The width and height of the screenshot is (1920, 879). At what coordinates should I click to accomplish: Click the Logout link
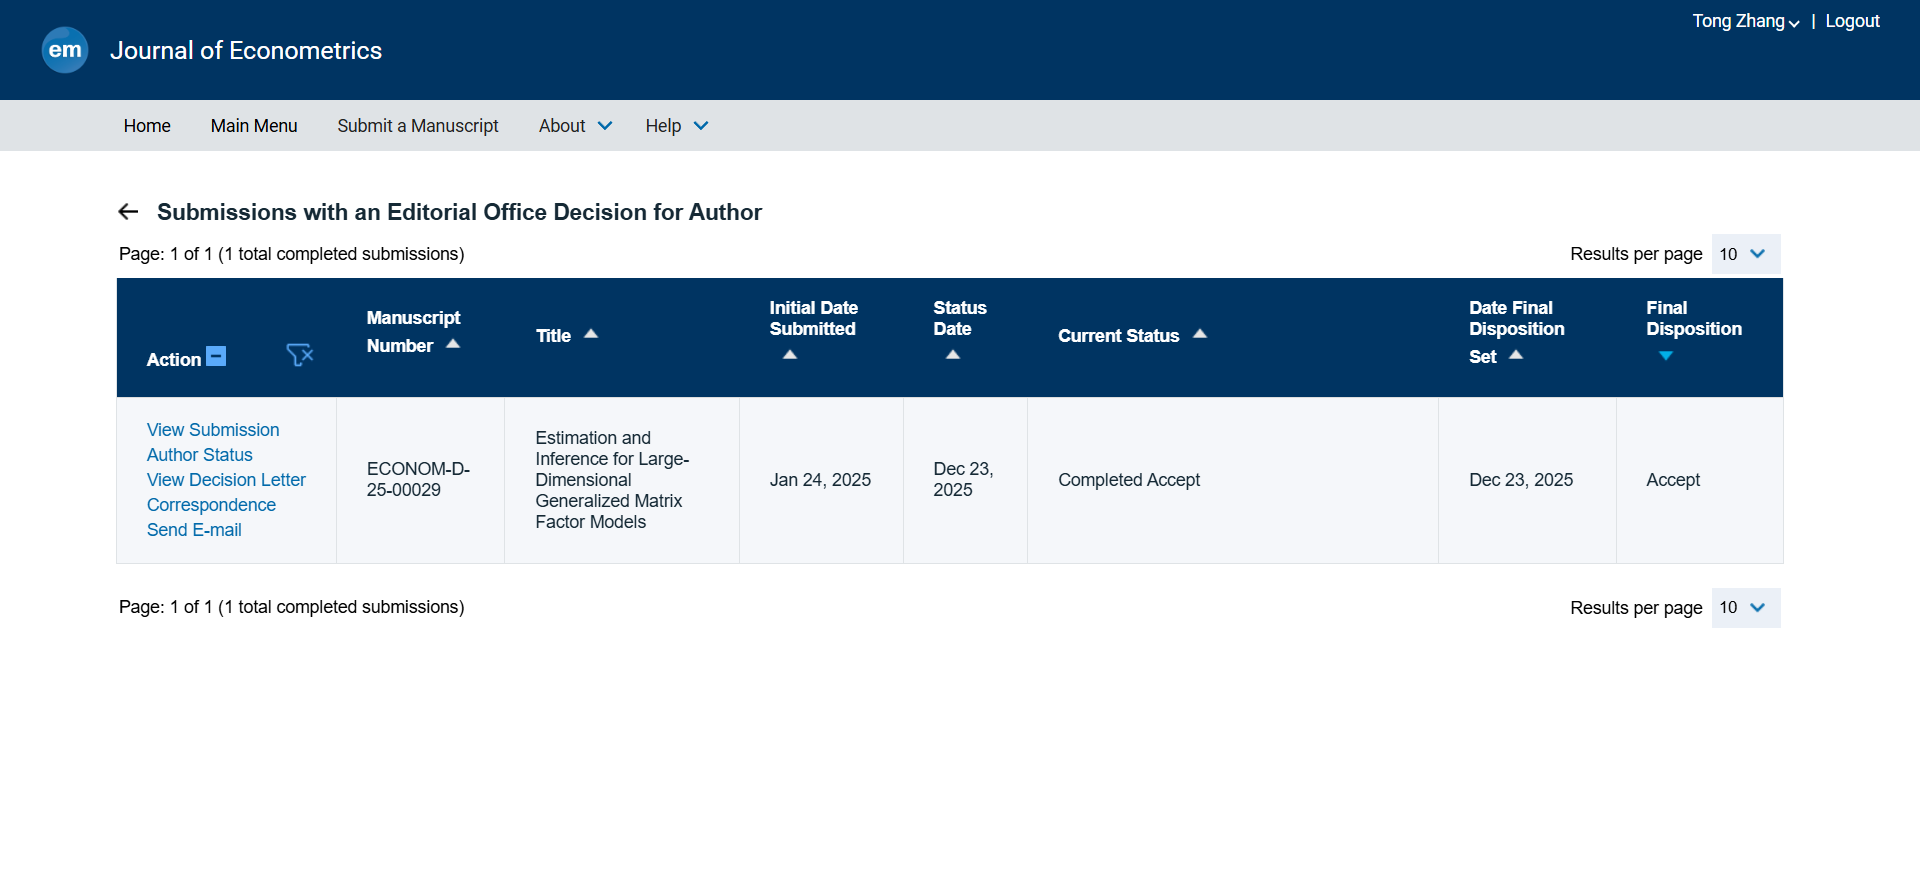[1852, 21]
